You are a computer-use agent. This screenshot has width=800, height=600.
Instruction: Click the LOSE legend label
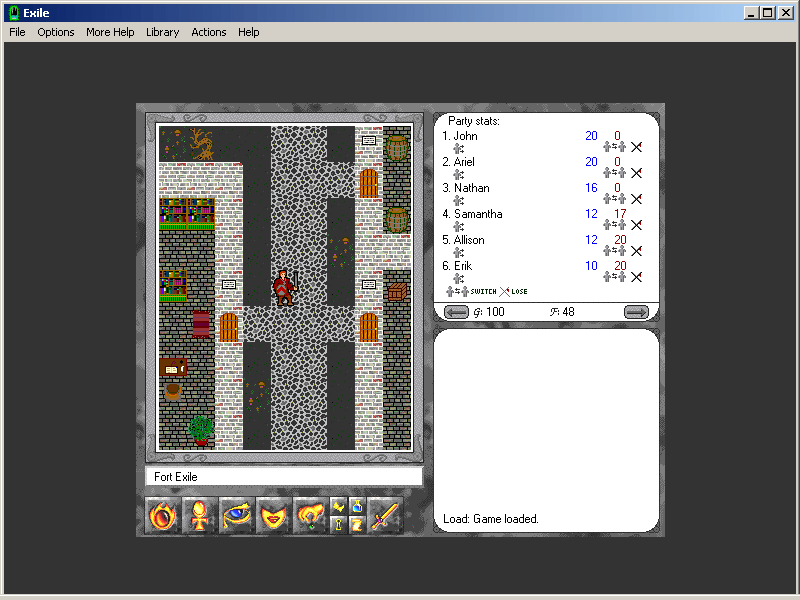tap(519, 291)
